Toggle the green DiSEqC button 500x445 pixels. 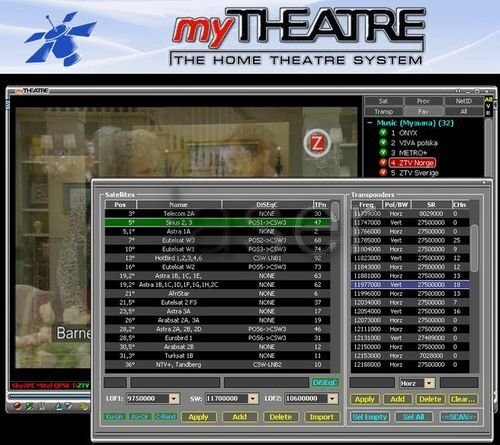[325, 383]
